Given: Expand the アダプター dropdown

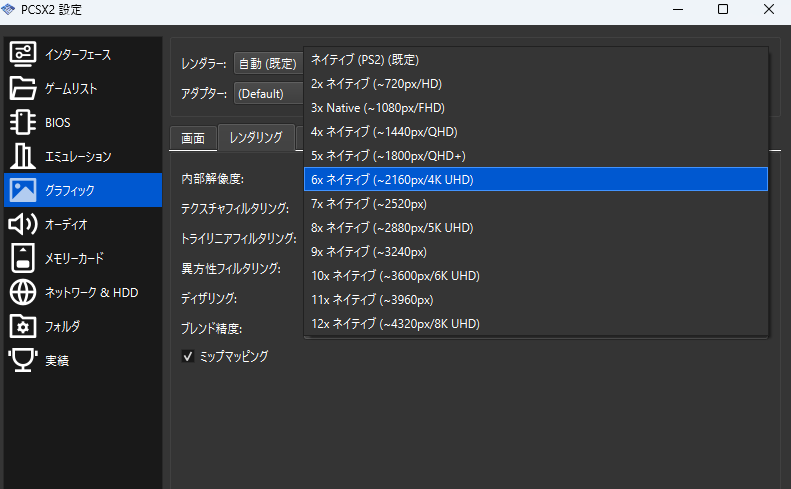Looking at the screenshot, I should coord(268,94).
